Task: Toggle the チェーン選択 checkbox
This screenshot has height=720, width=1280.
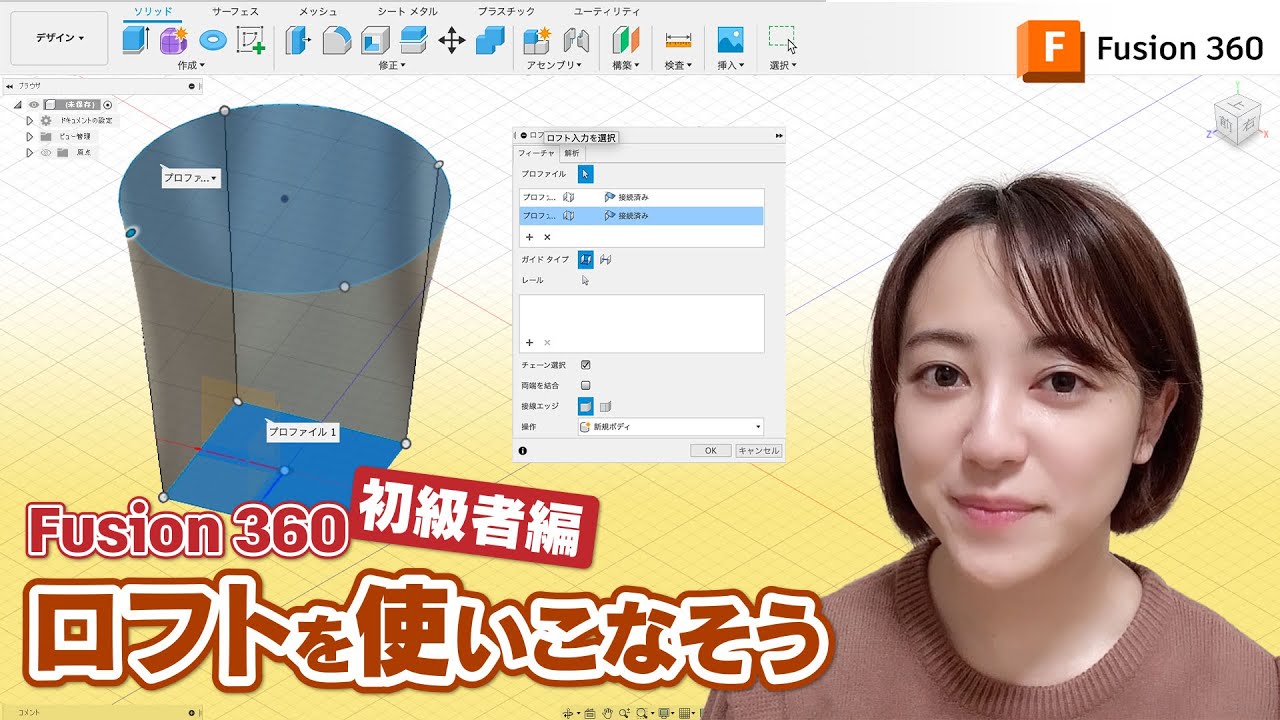Action: (586, 365)
